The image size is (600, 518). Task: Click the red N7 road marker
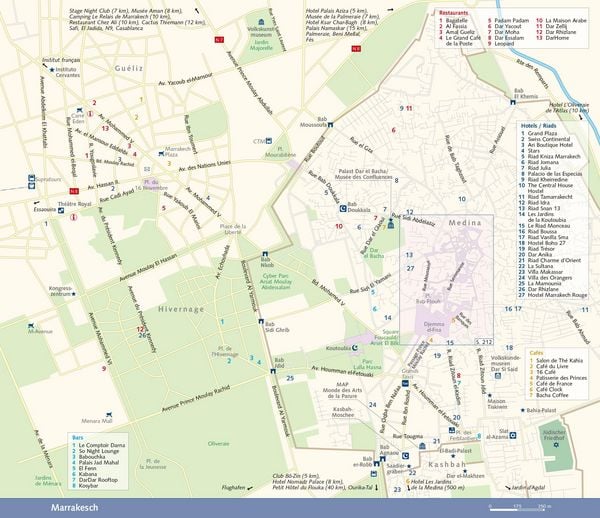(x=219, y=39)
